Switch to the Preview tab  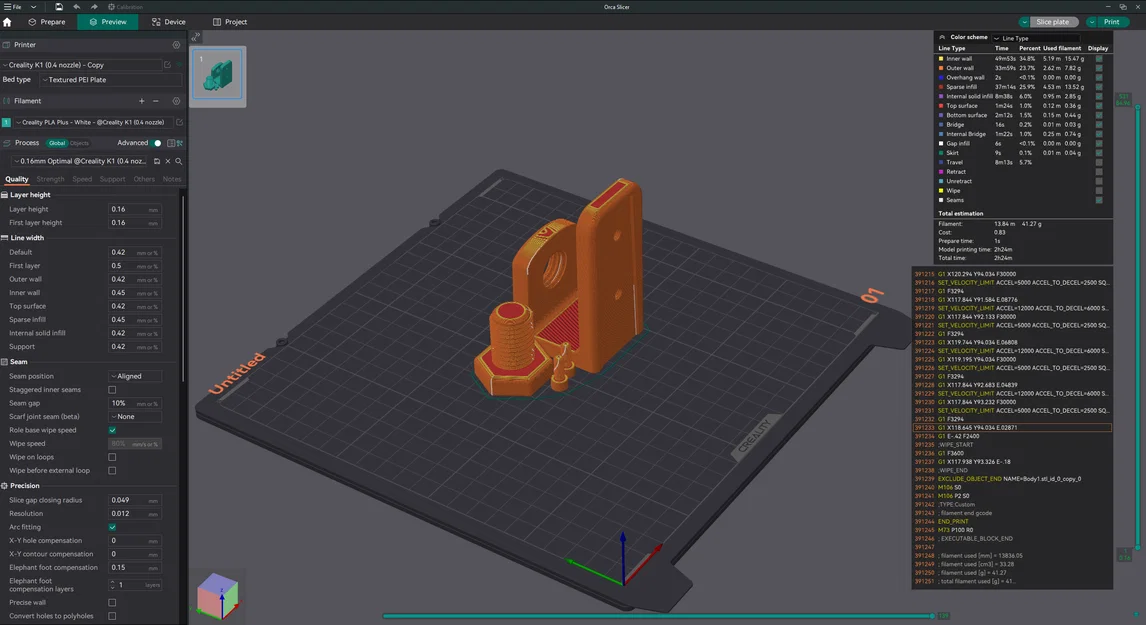pyautogui.click(x=107, y=22)
